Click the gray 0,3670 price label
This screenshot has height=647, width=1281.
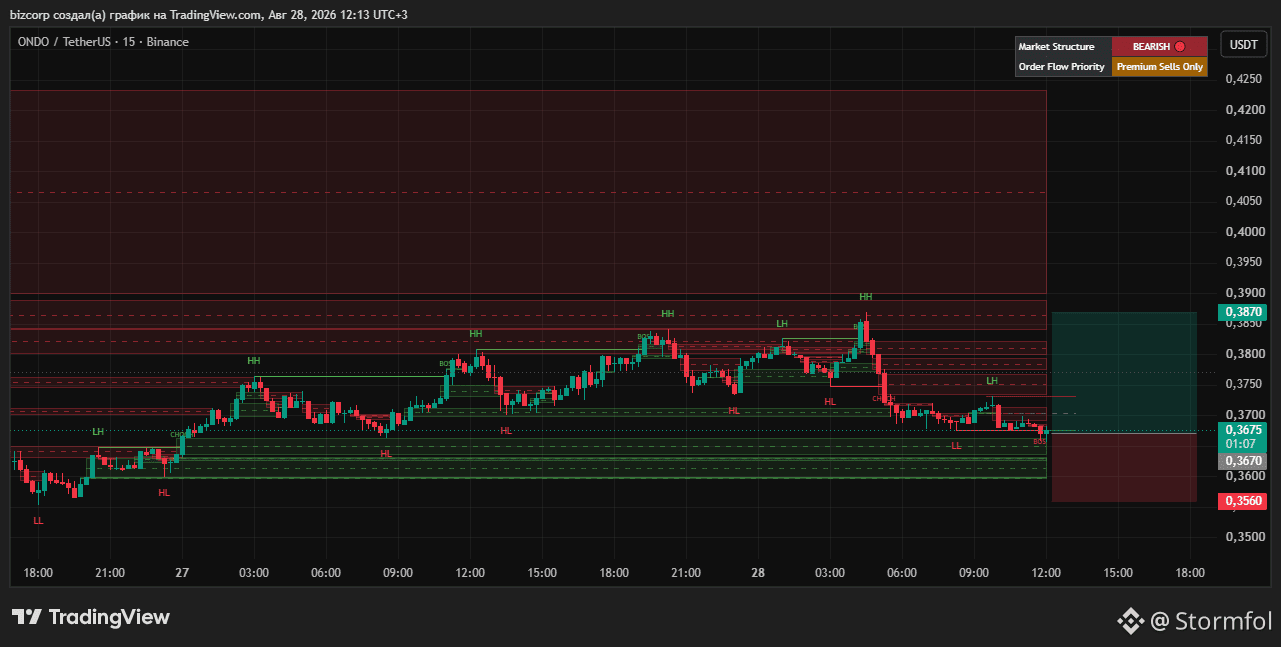coord(1244,461)
